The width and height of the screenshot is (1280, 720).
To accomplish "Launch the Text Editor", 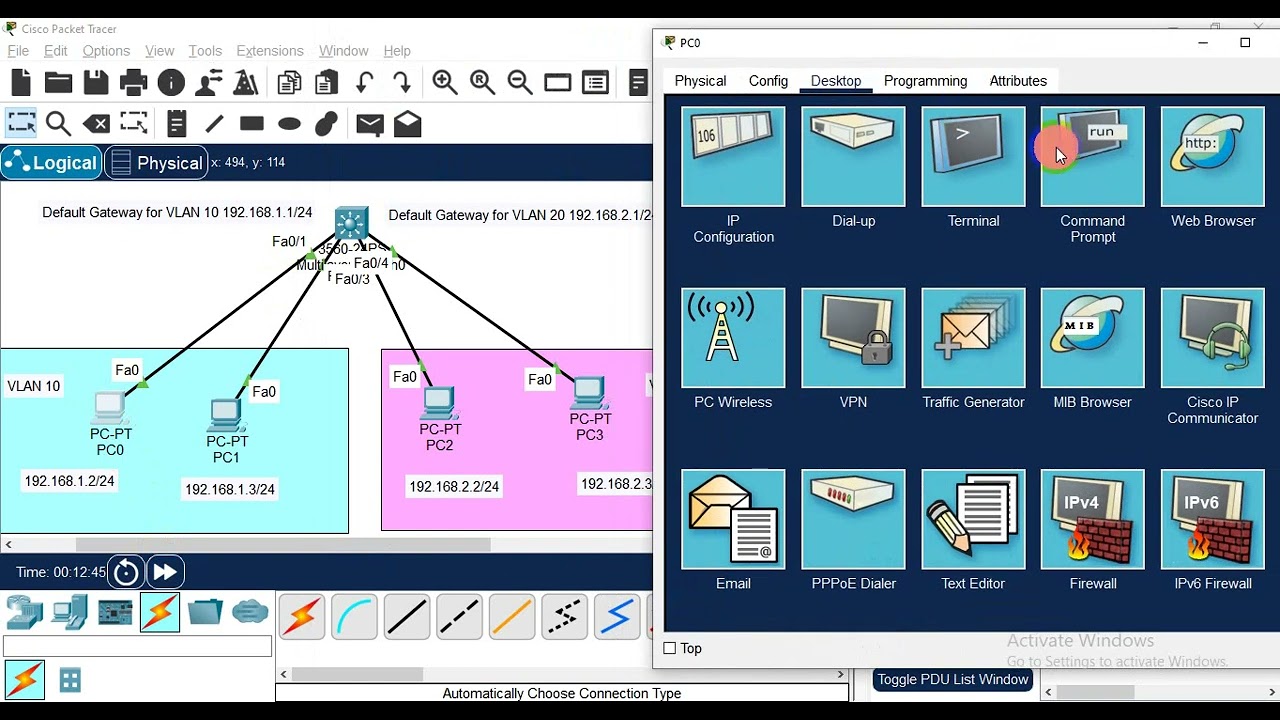I will pos(973,519).
